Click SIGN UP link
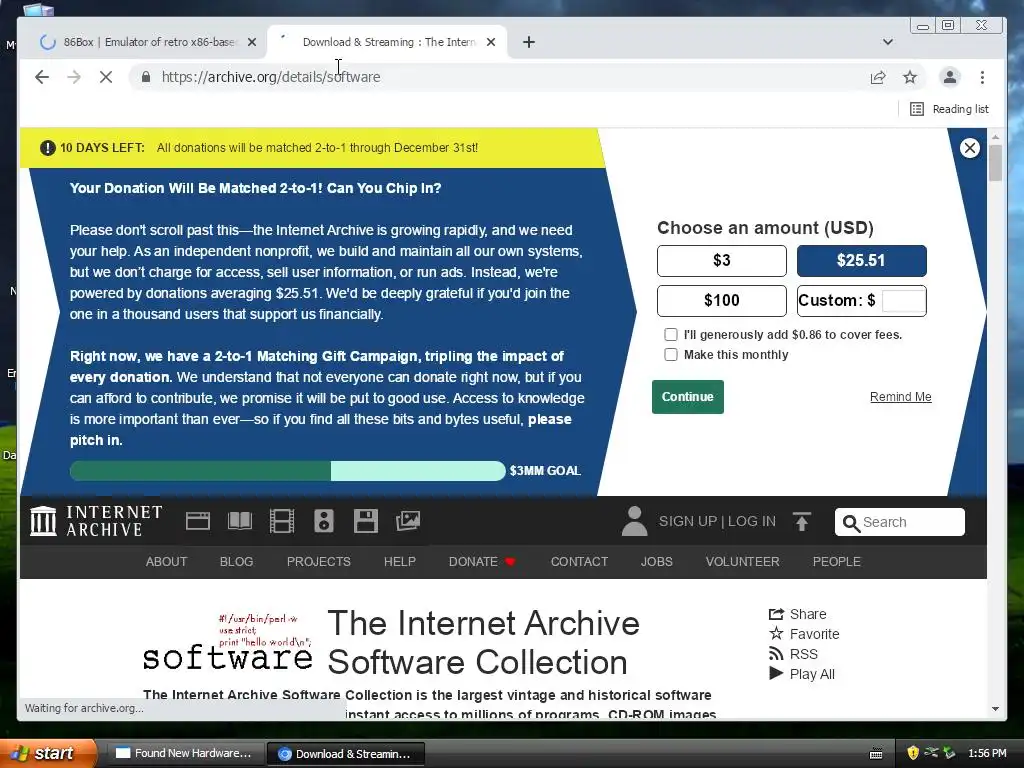The width and height of the screenshot is (1024, 768). point(688,521)
